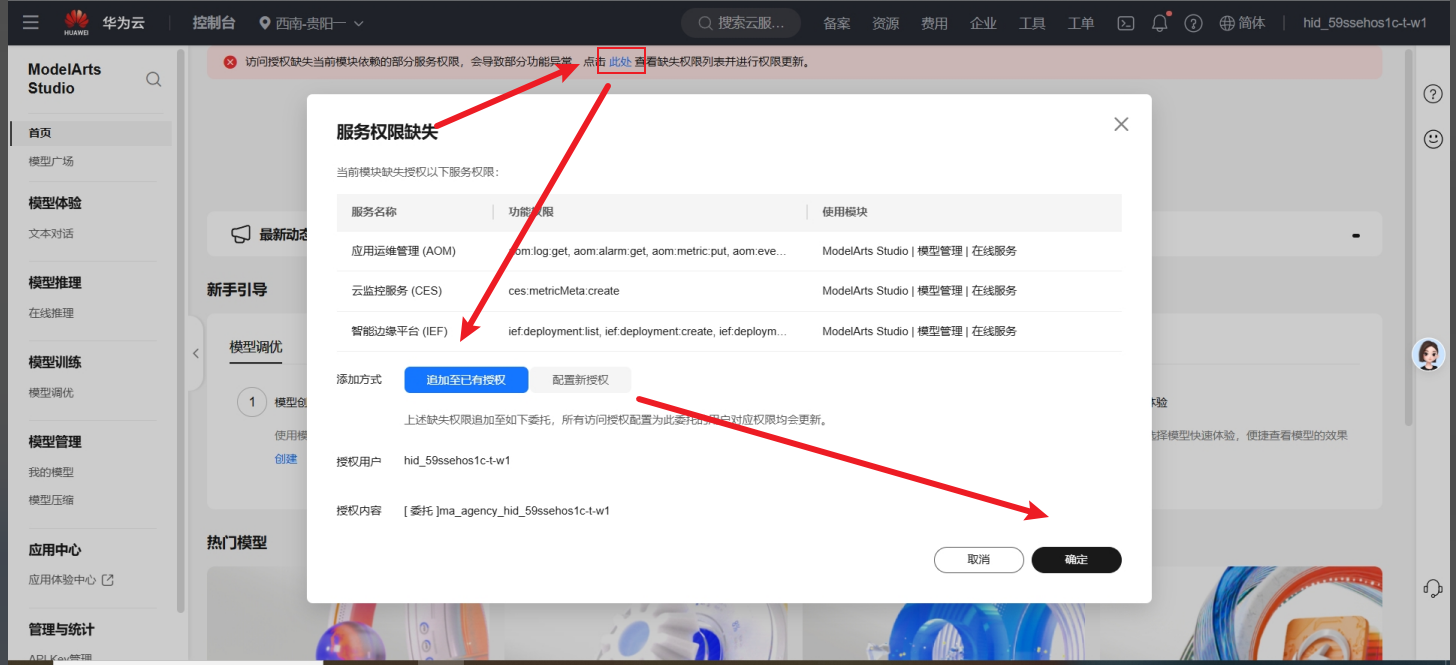Open 控制台 in the top bar
Screen dimensions: 1456x665
[x=214, y=23]
